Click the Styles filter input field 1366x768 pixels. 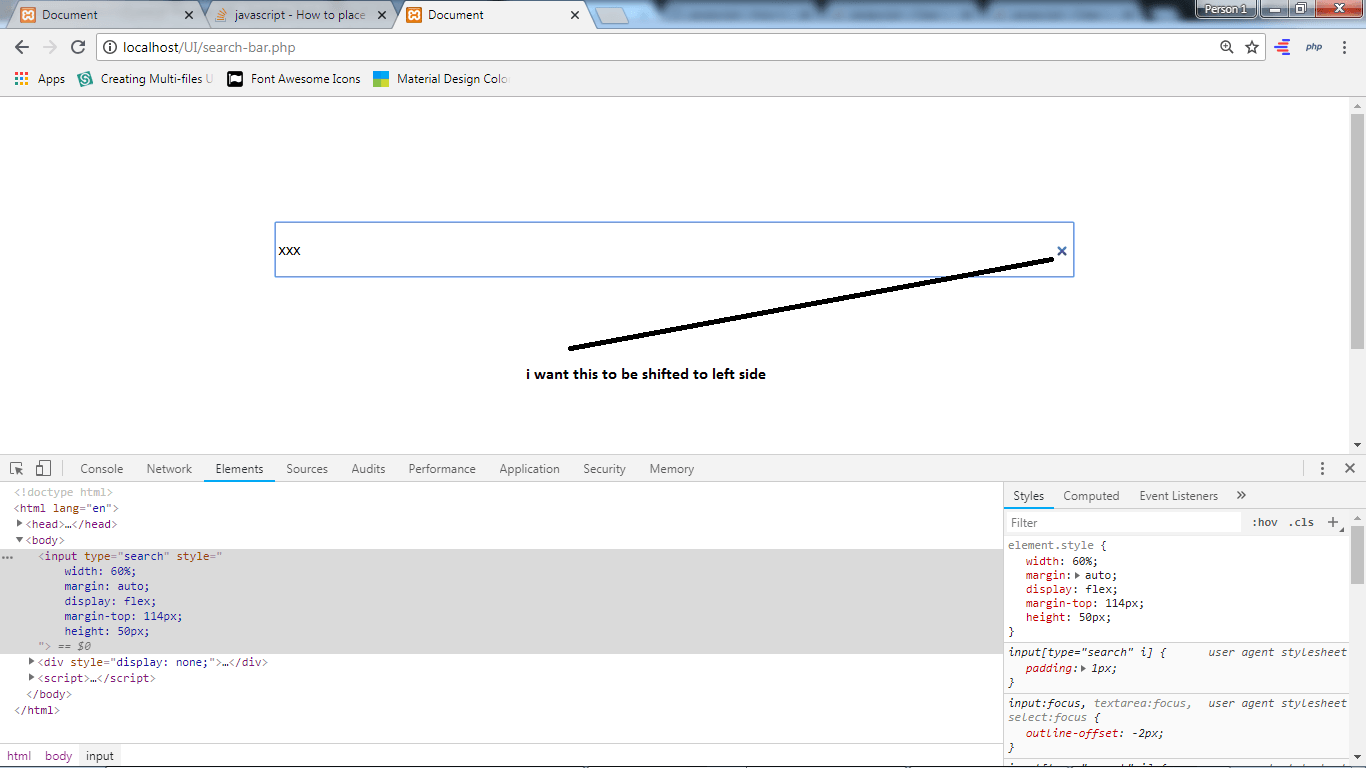(x=1123, y=522)
